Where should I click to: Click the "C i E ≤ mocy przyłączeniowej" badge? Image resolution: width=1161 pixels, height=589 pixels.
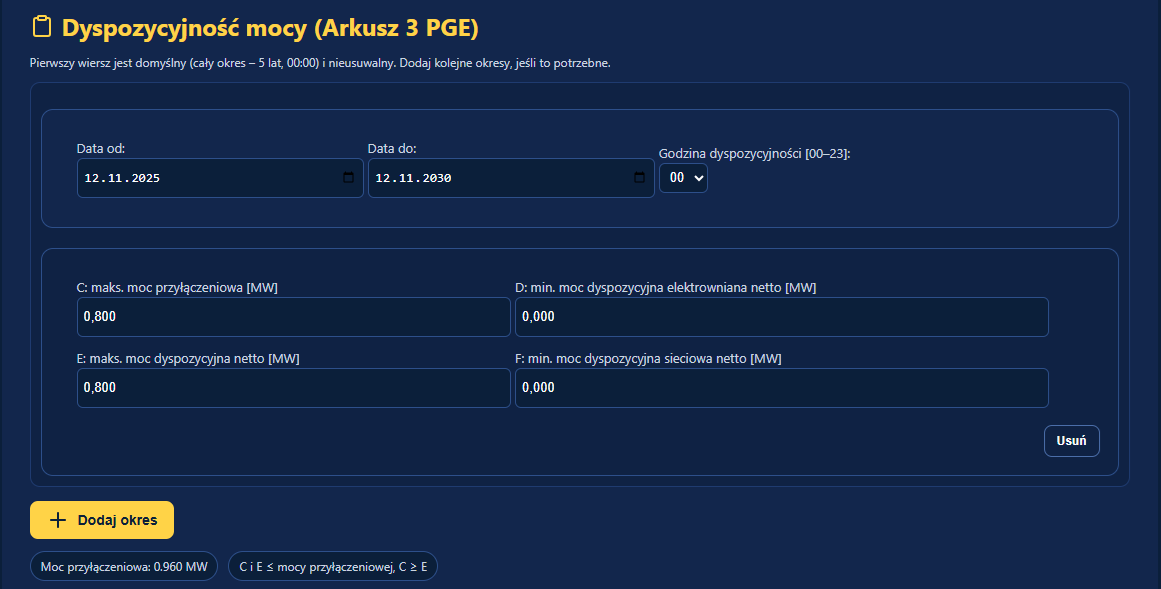point(333,565)
